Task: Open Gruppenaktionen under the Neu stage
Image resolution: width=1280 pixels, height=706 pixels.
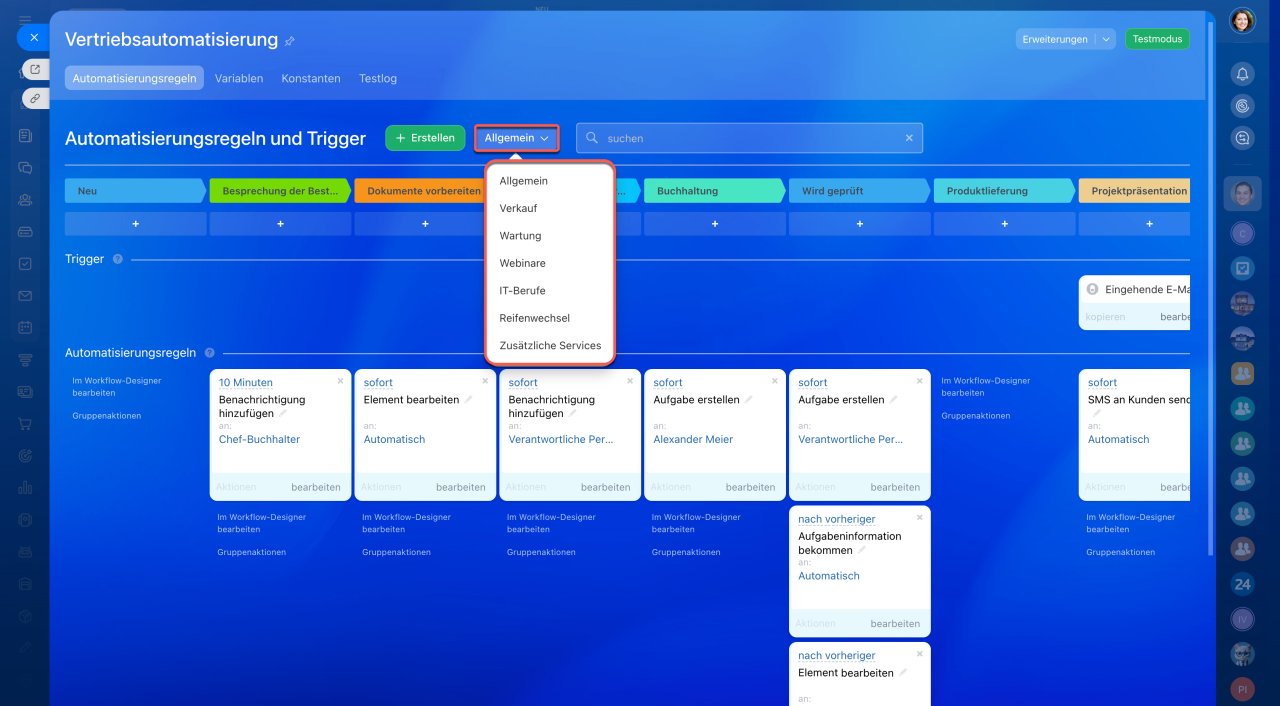Action: (107, 416)
